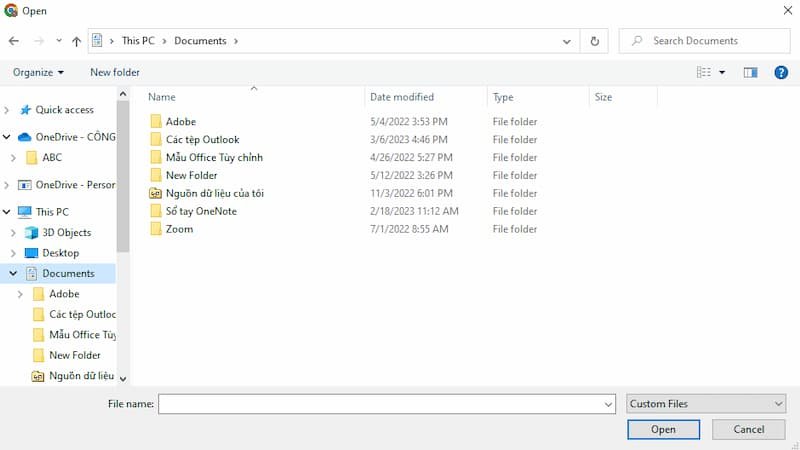Viewport: 800px width, 450px height.
Task: Sort by Name column header
Action: click(x=162, y=97)
